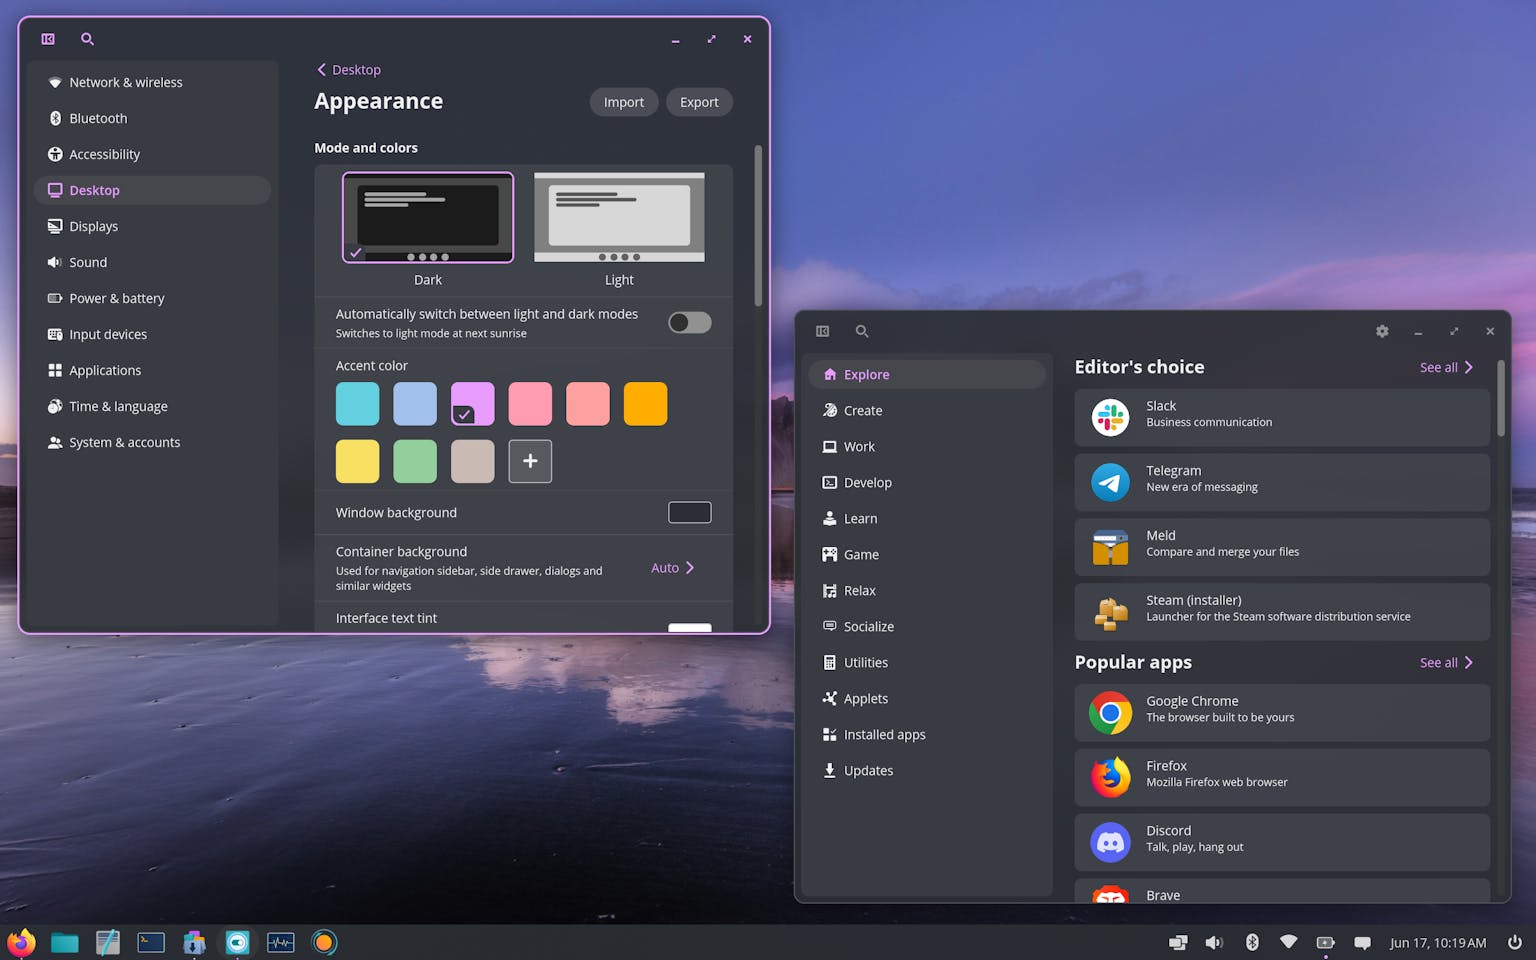Open Network & wireless settings
Viewport: 1536px width, 960px height.
click(153, 82)
